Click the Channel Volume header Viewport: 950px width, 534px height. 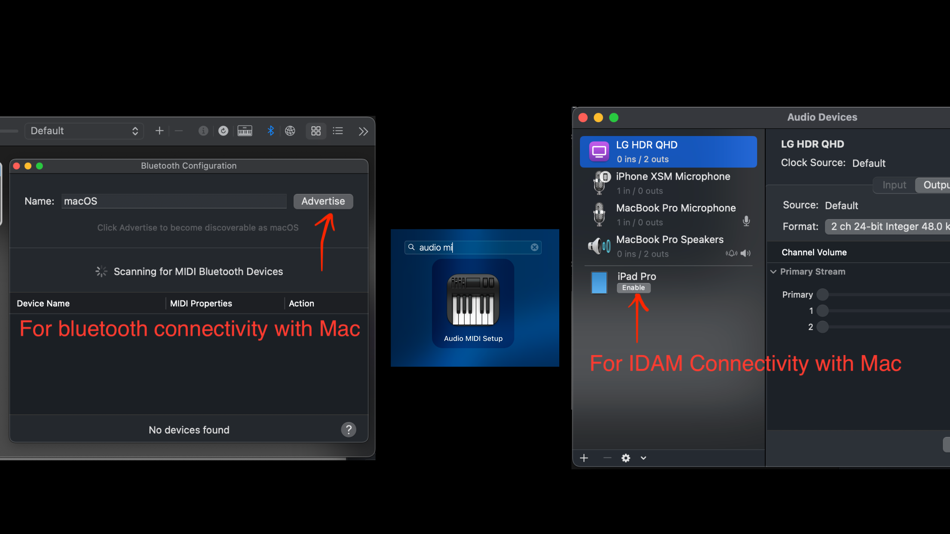point(814,252)
